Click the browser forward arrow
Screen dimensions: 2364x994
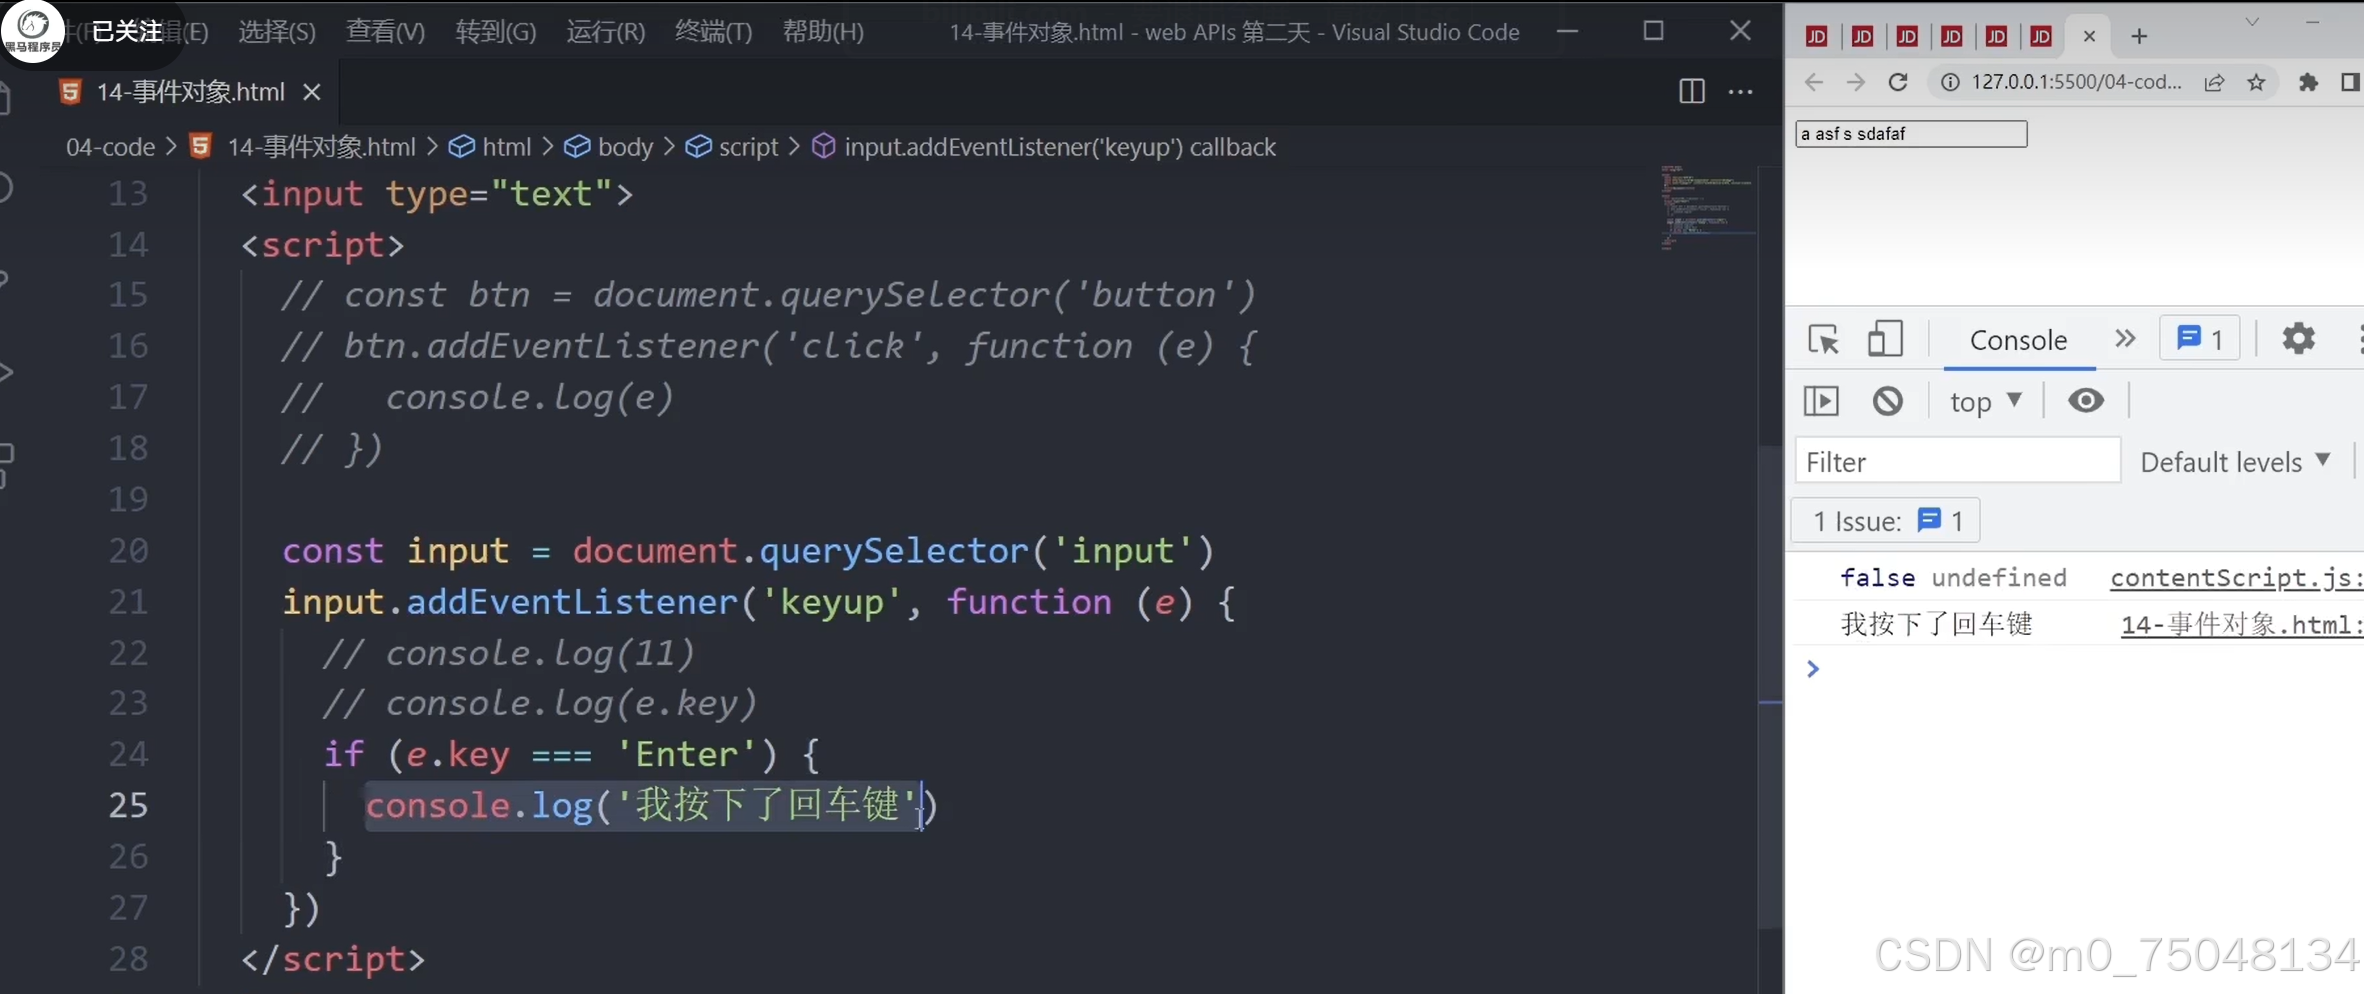[x=1856, y=82]
